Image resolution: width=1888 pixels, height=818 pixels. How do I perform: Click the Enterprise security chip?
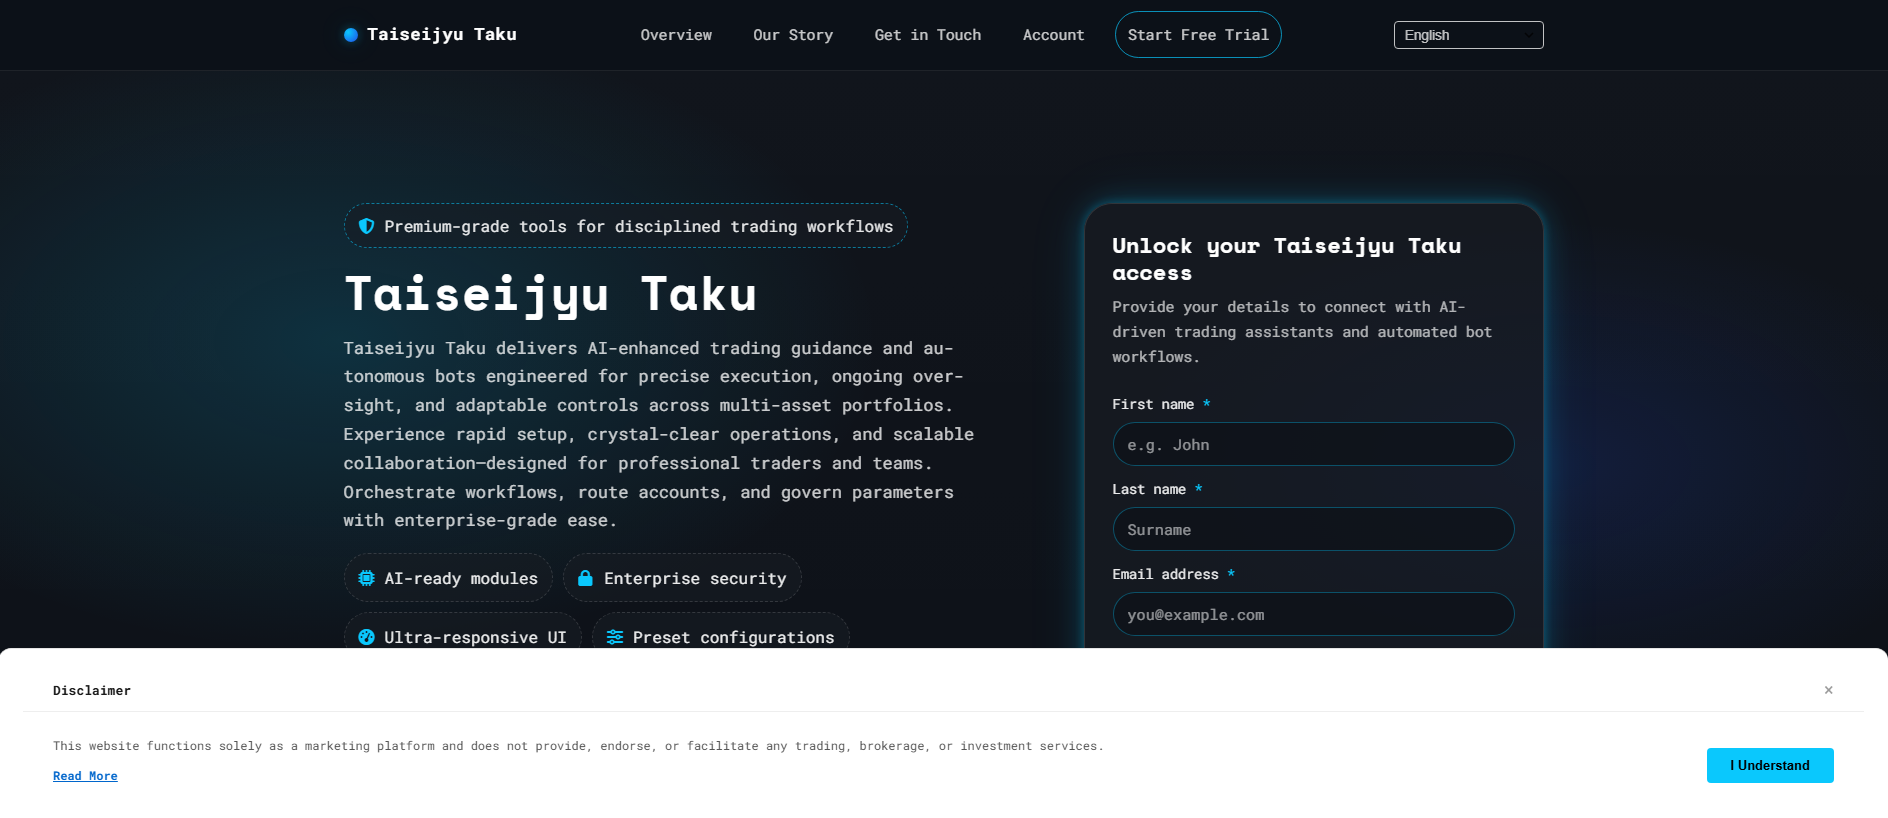[x=682, y=578]
